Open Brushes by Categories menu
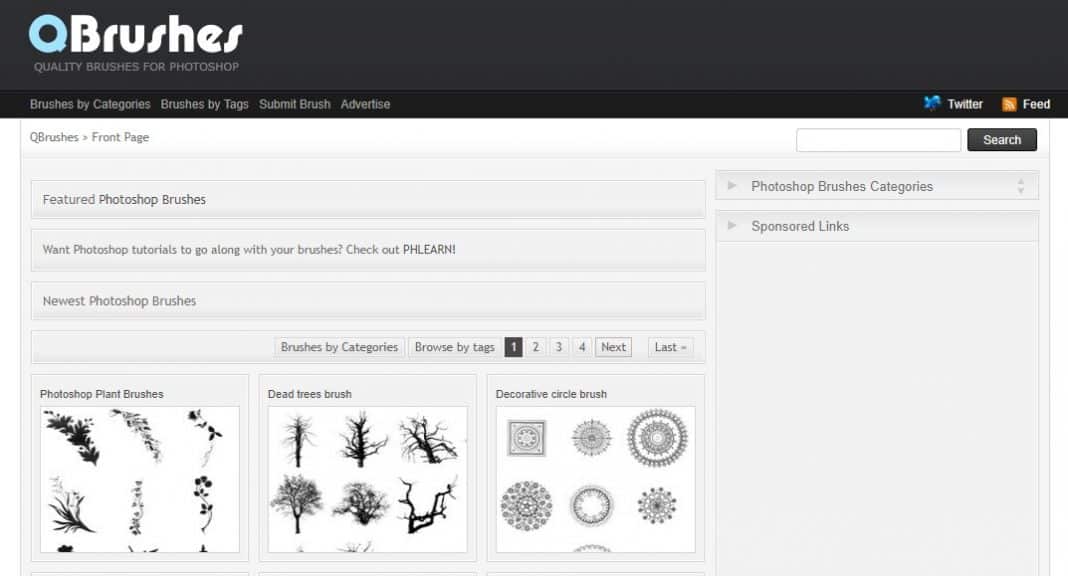The height and width of the screenshot is (576, 1068). [x=90, y=104]
